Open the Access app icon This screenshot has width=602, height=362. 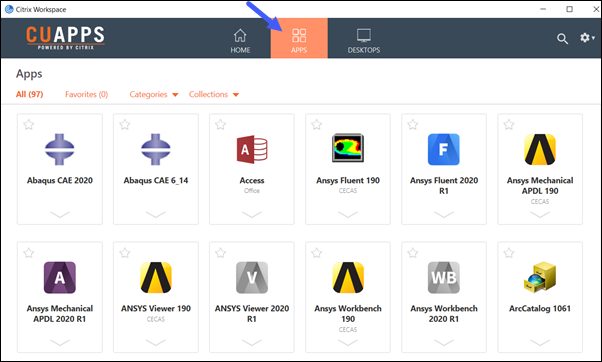point(252,149)
